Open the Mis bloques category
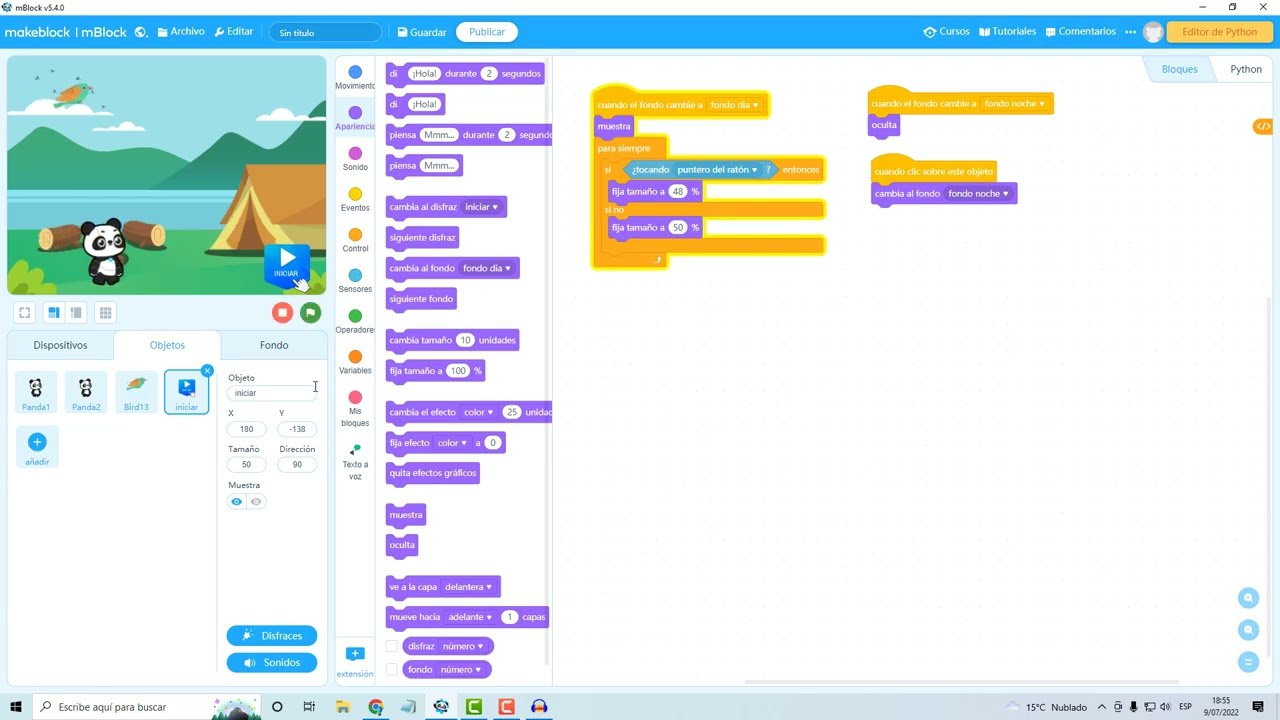 click(x=355, y=409)
